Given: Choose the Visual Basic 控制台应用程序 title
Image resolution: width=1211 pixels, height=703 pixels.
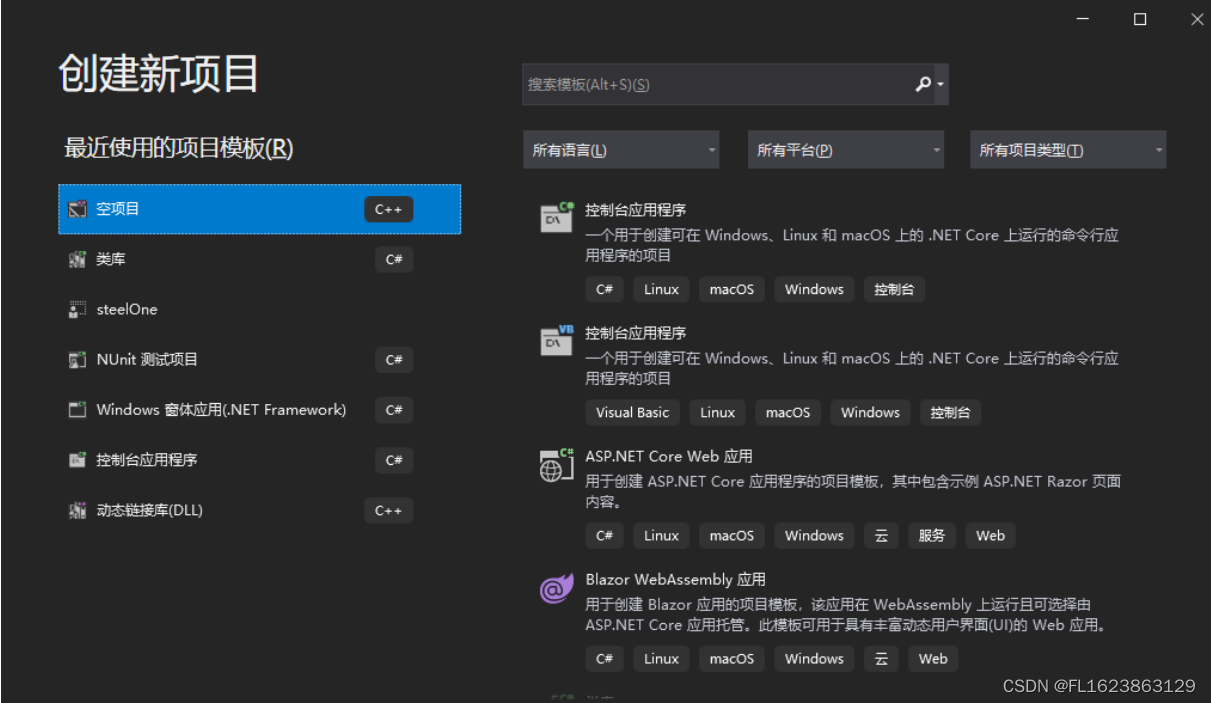Looking at the screenshot, I should click(636, 333).
